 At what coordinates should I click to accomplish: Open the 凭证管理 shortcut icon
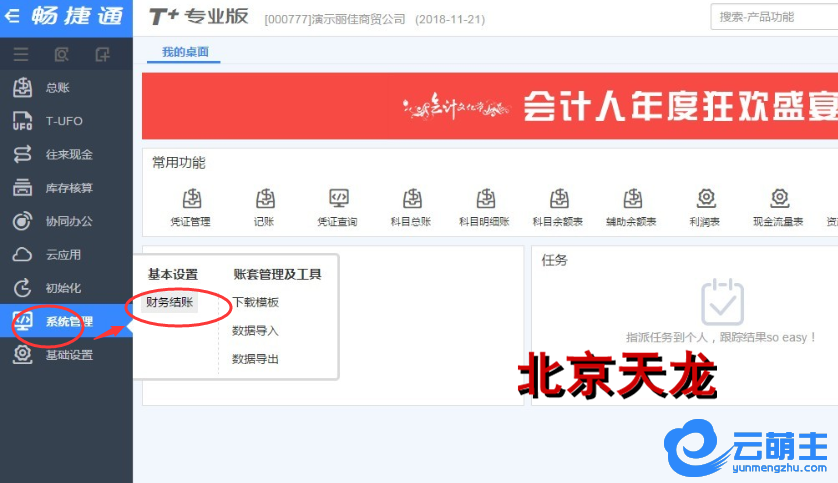point(192,199)
